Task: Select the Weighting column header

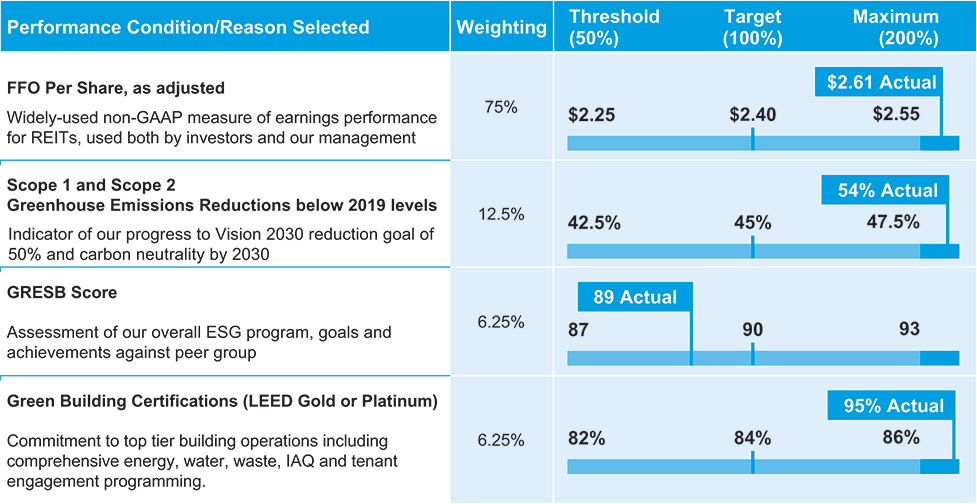Action: click(x=501, y=27)
